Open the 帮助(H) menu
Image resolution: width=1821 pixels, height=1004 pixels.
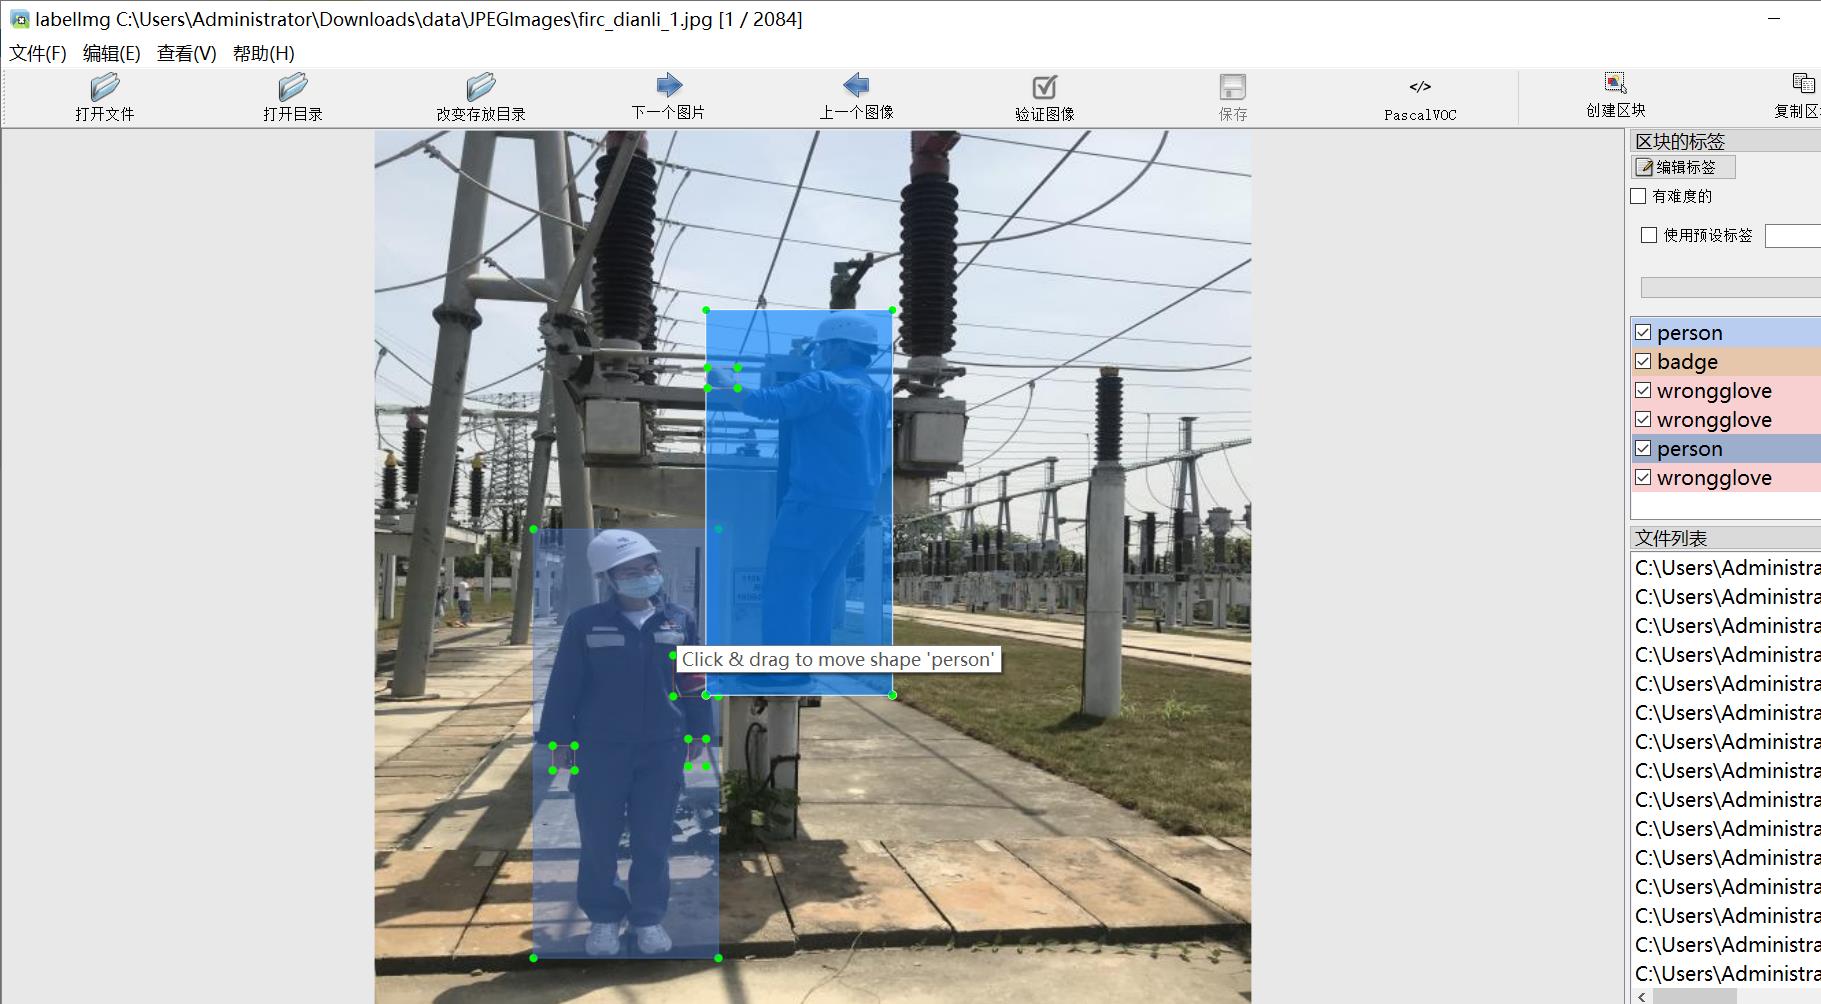point(263,53)
